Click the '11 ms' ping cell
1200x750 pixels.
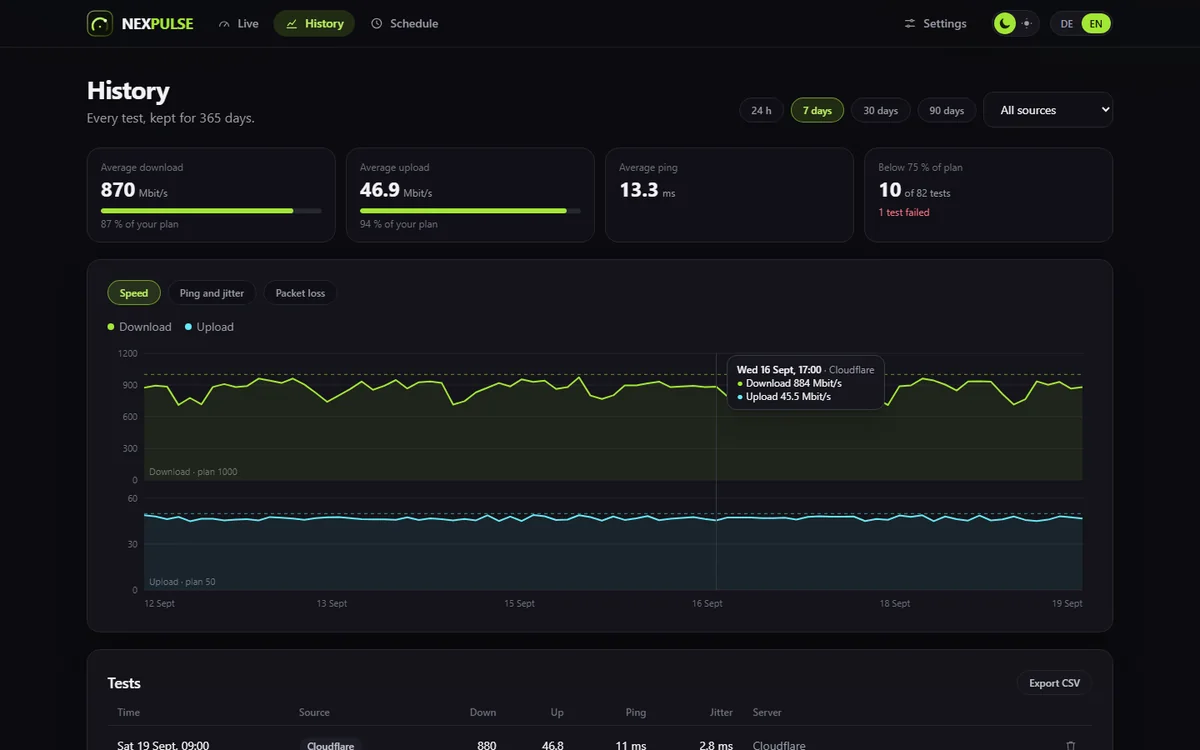tap(632, 745)
